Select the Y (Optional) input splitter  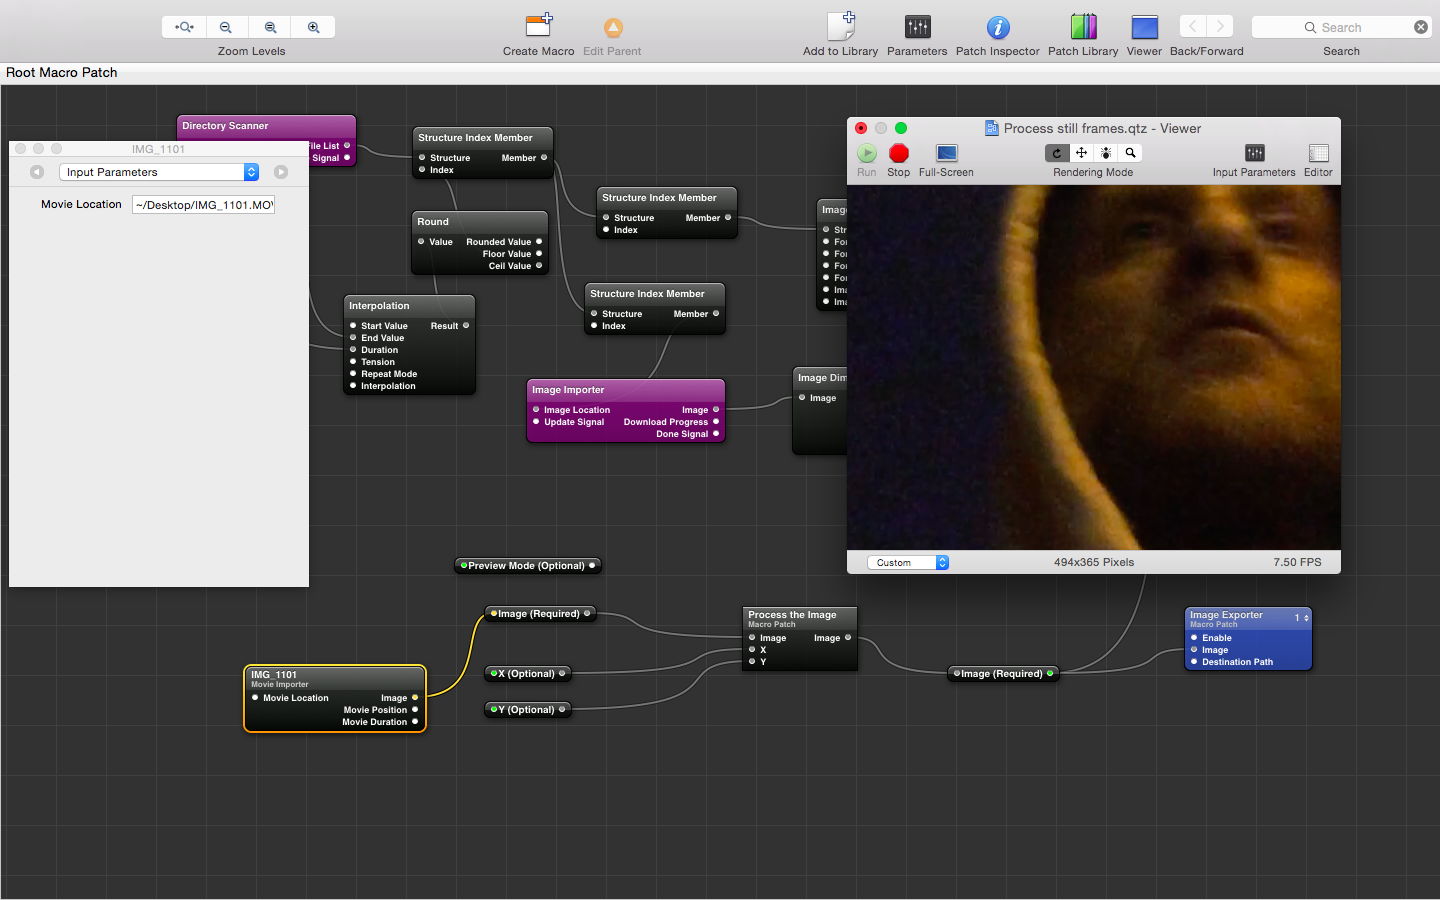[527, 710]
